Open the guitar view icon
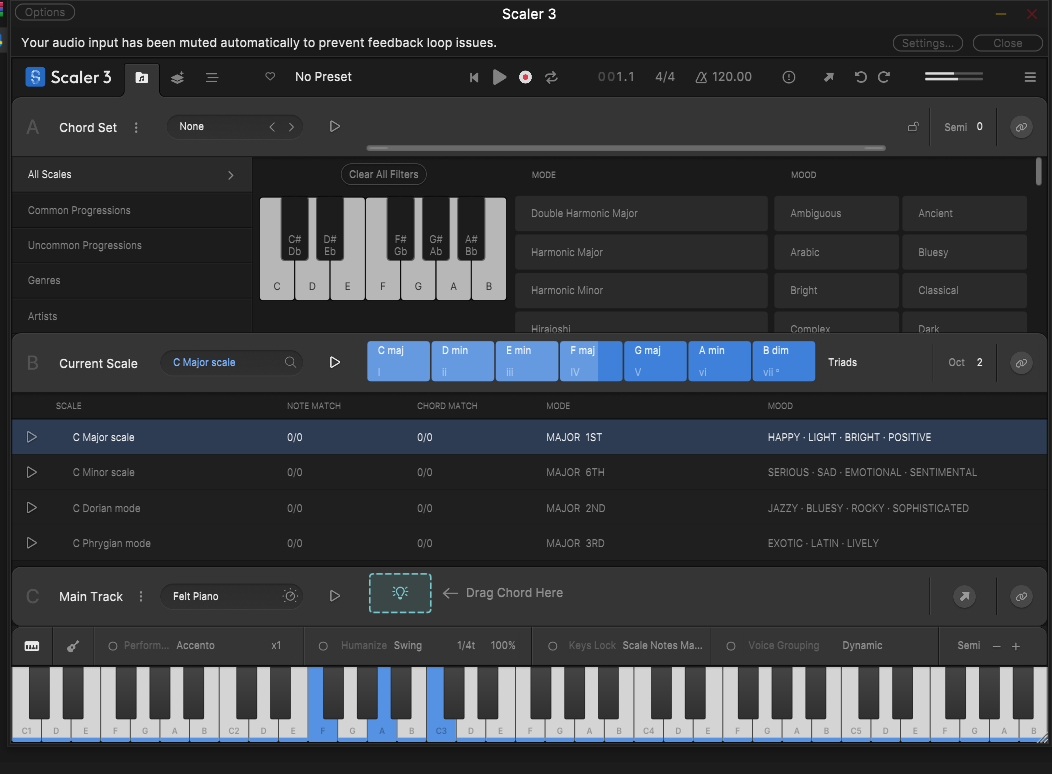The image size is (1052, 774). point(74,646)
